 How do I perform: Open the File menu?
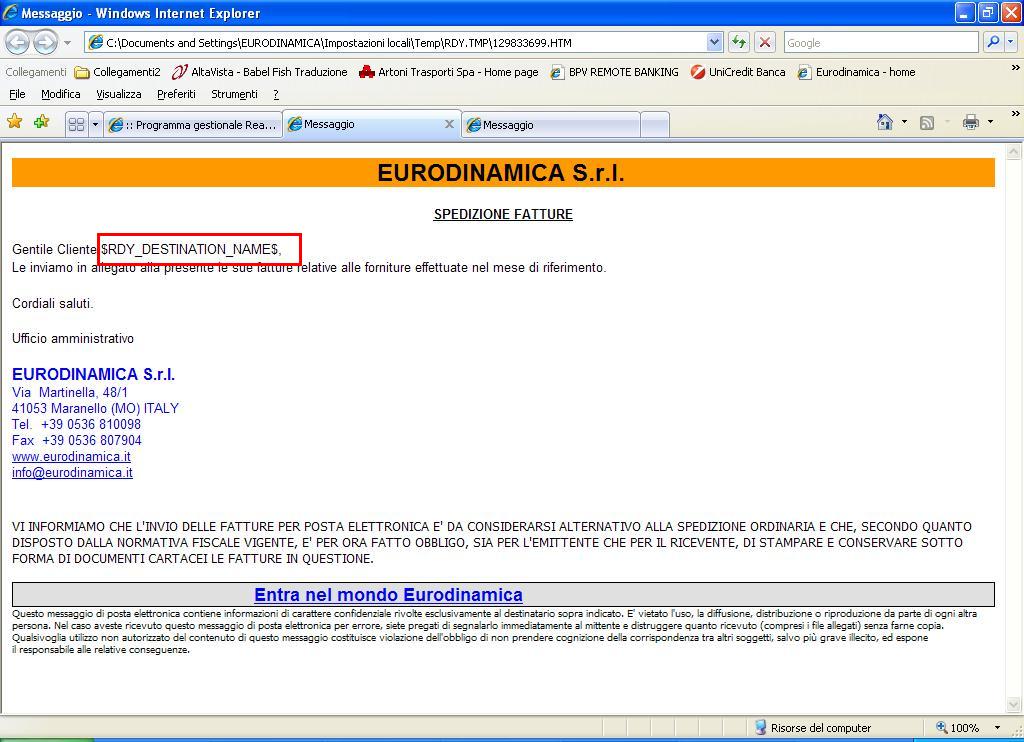[18, 94]
